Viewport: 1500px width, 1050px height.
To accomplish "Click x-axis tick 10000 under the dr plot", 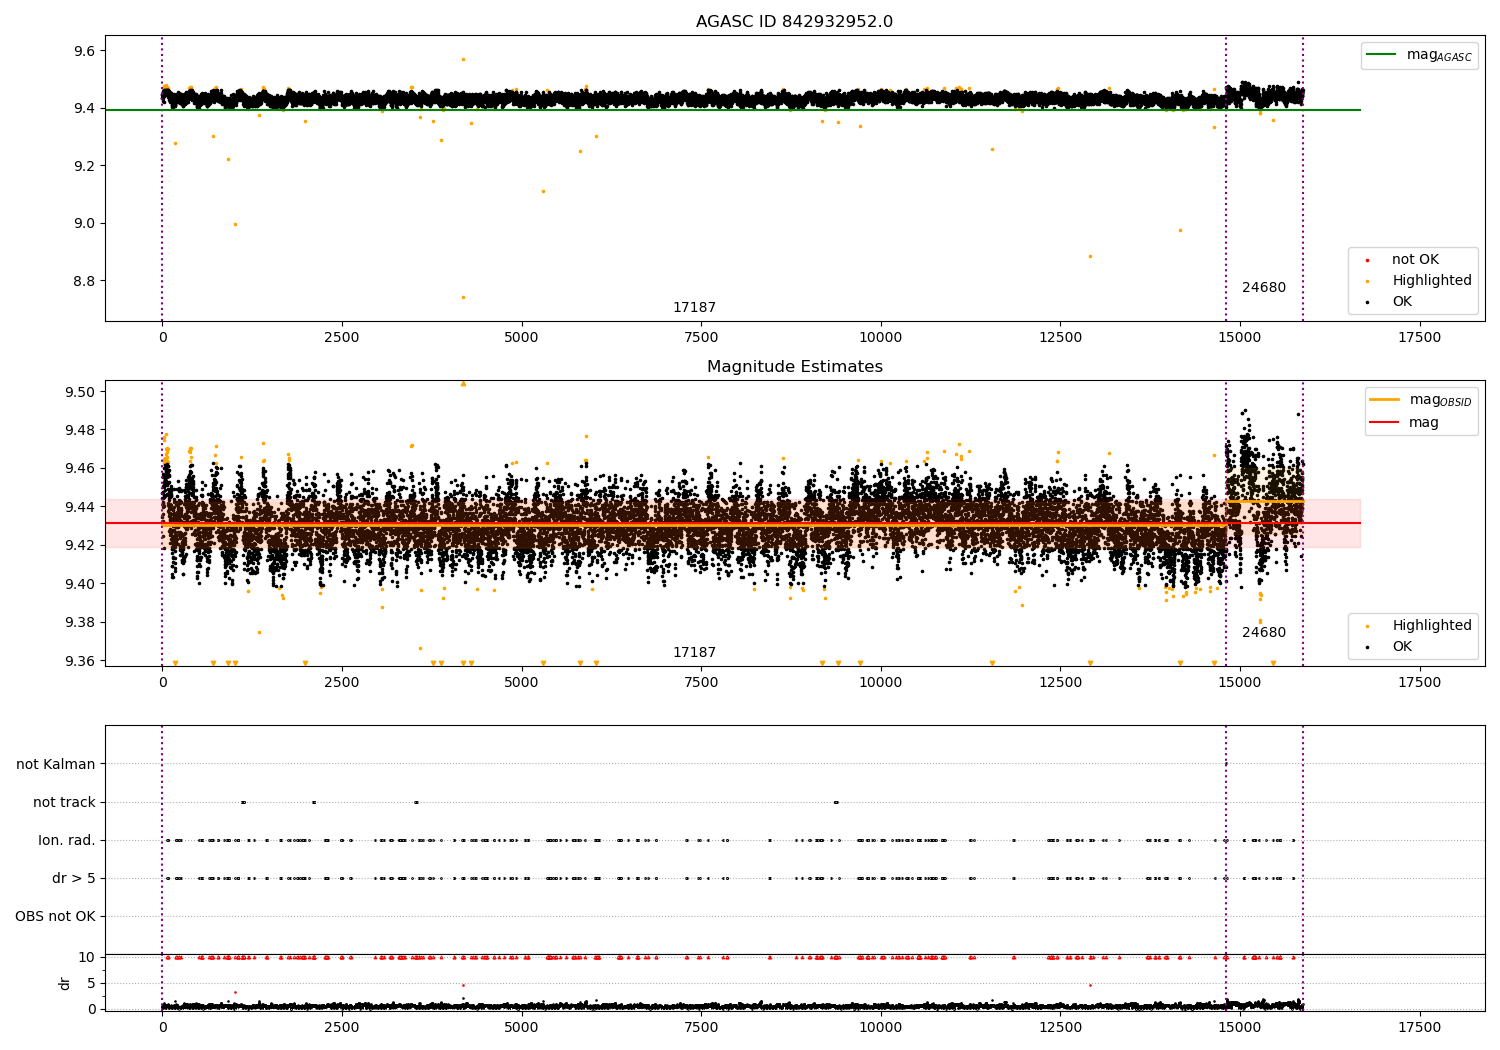I will coord(880,1028).
